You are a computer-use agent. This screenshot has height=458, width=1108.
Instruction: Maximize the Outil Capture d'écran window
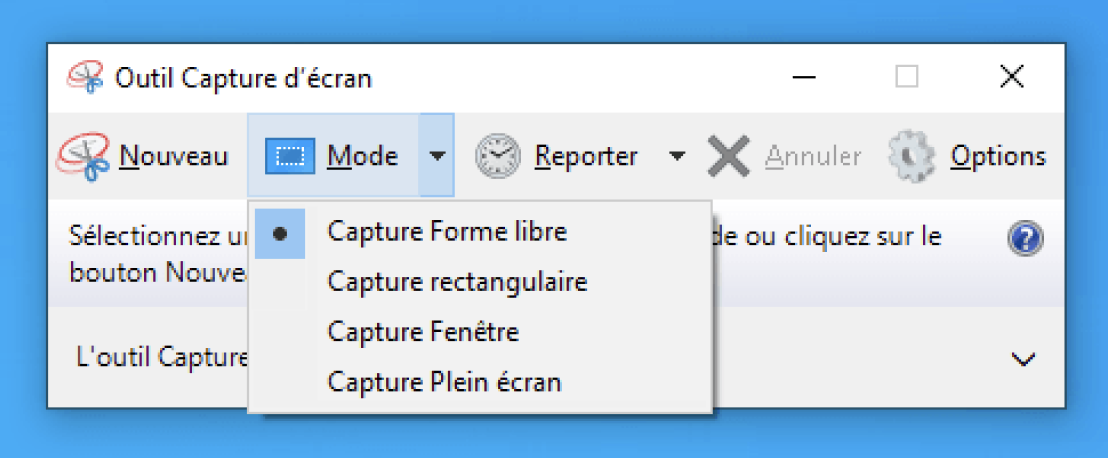pos(907,76)
